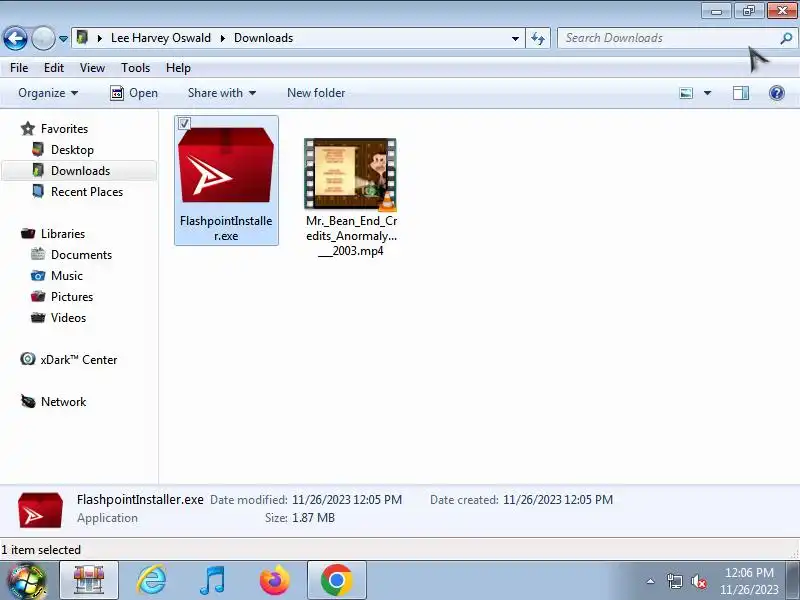This screenshot has width=800, height=600.
Task: Launch Firefox from taskbar
Action: (x=274, y=580)
